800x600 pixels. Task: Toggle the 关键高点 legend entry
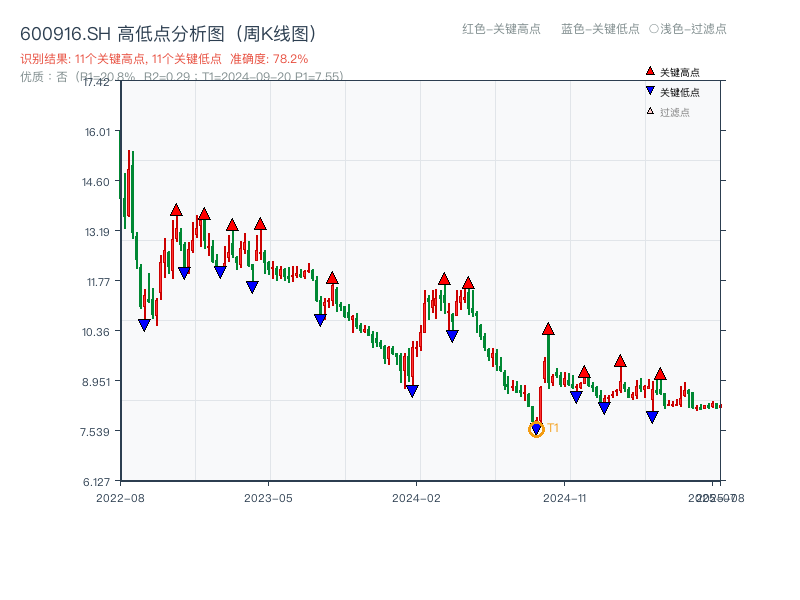coord(680,71)
